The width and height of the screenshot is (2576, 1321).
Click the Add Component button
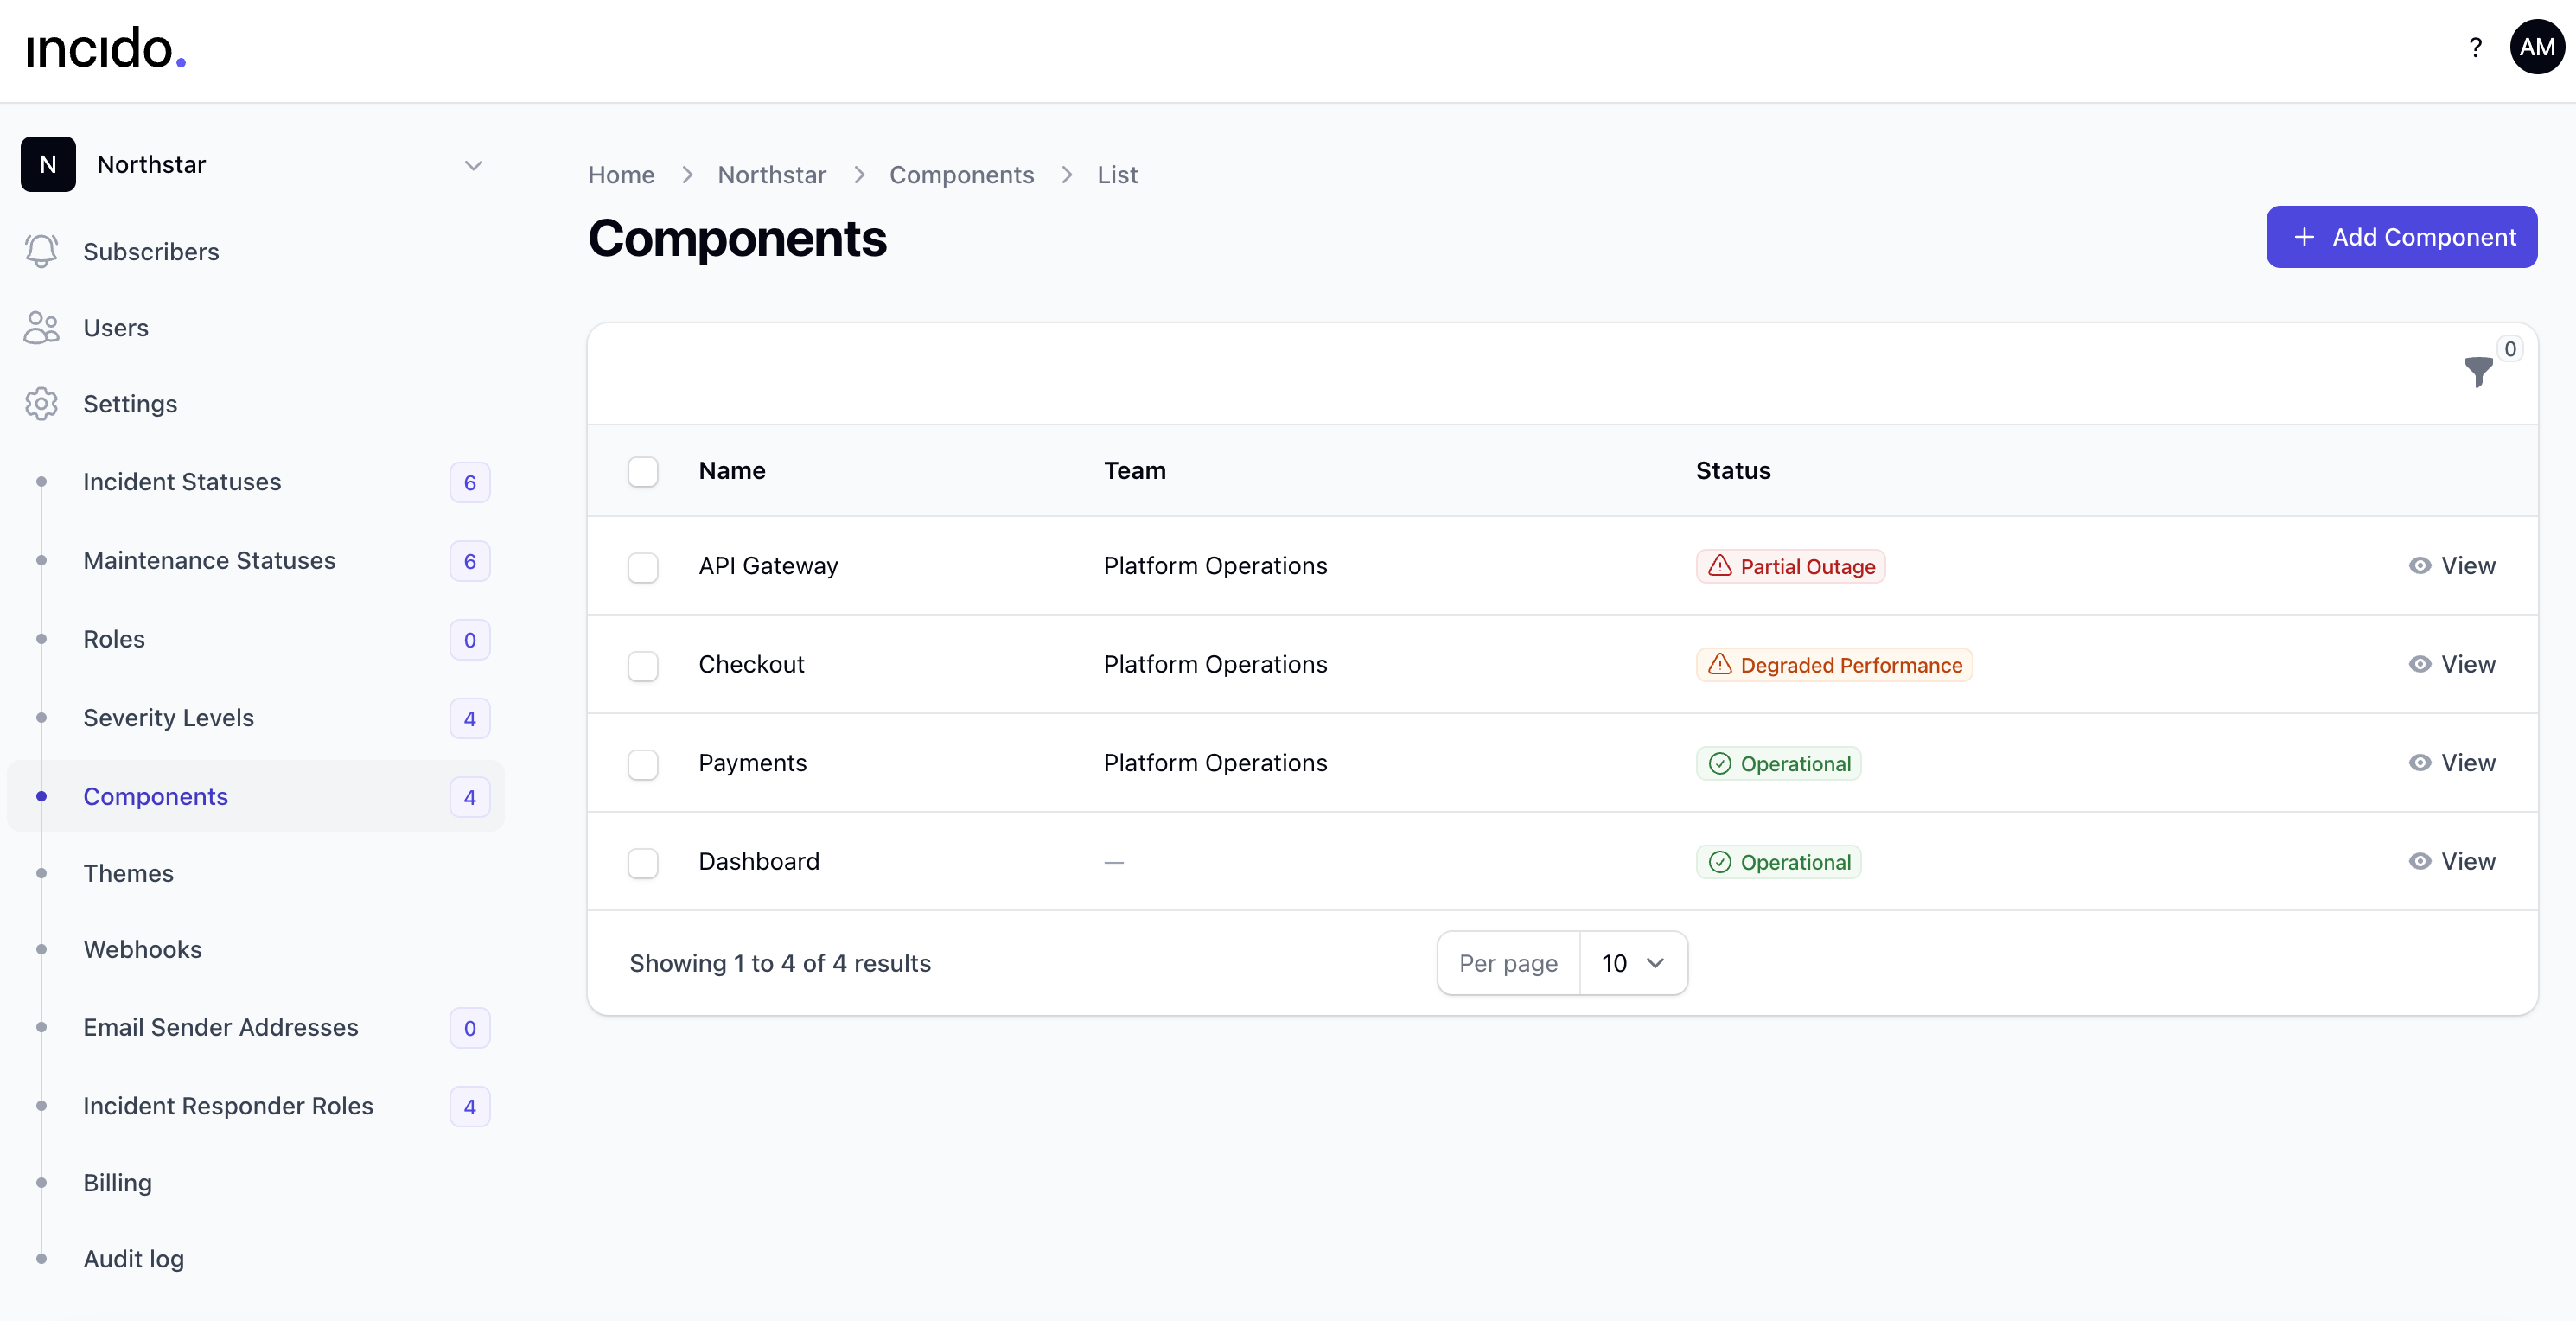click(x=2401, y=237)
